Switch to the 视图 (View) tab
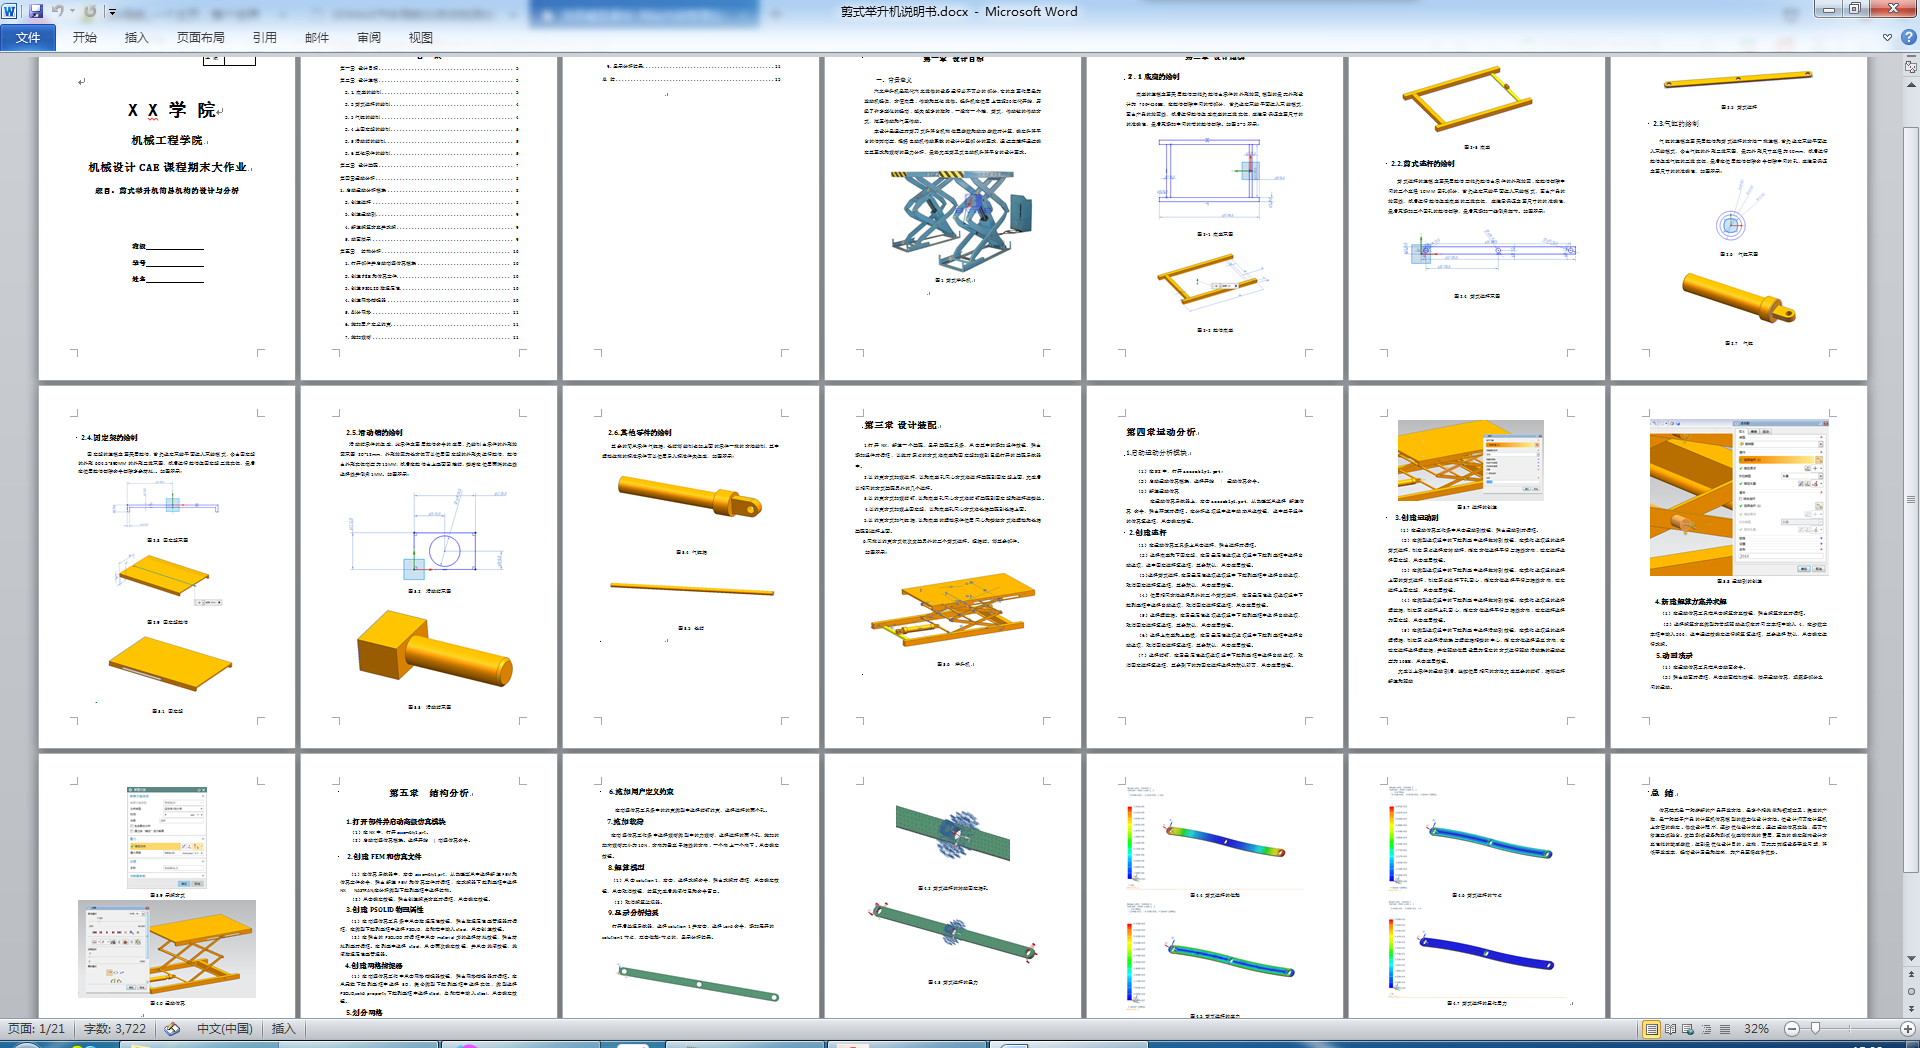1920x1048 pixels. (421, 37)
